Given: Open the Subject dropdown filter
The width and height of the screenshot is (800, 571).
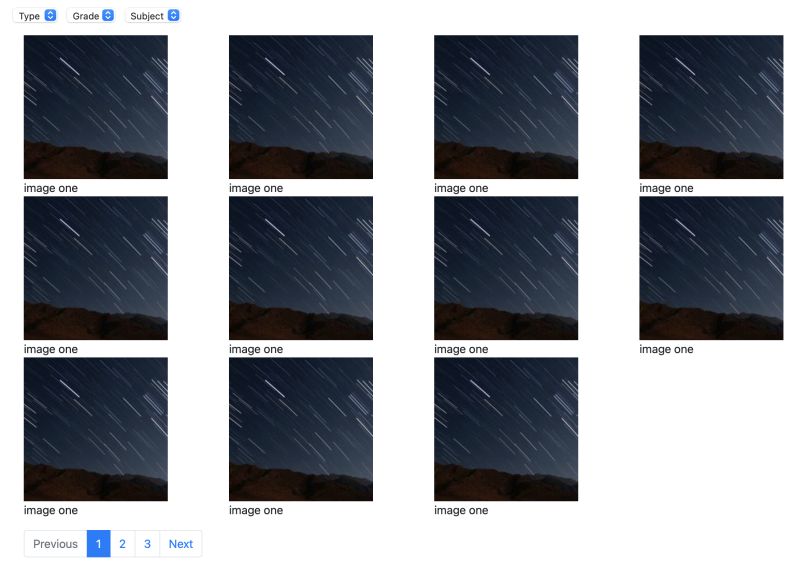Looking at the screenshot, I should [x=154, y=16].
